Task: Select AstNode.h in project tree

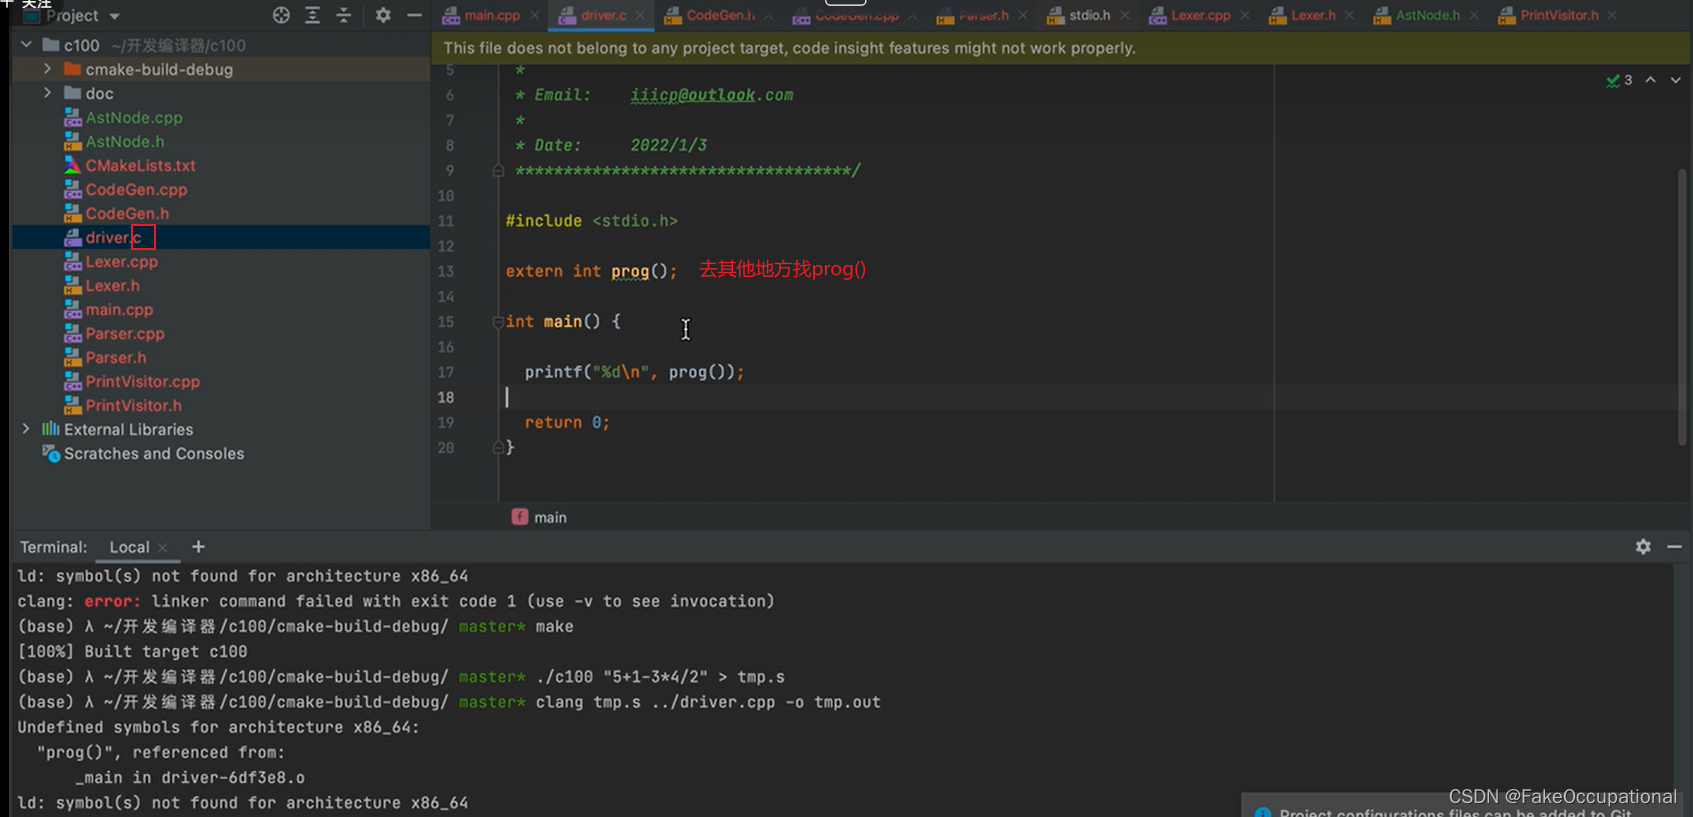Action: (125, 141)
